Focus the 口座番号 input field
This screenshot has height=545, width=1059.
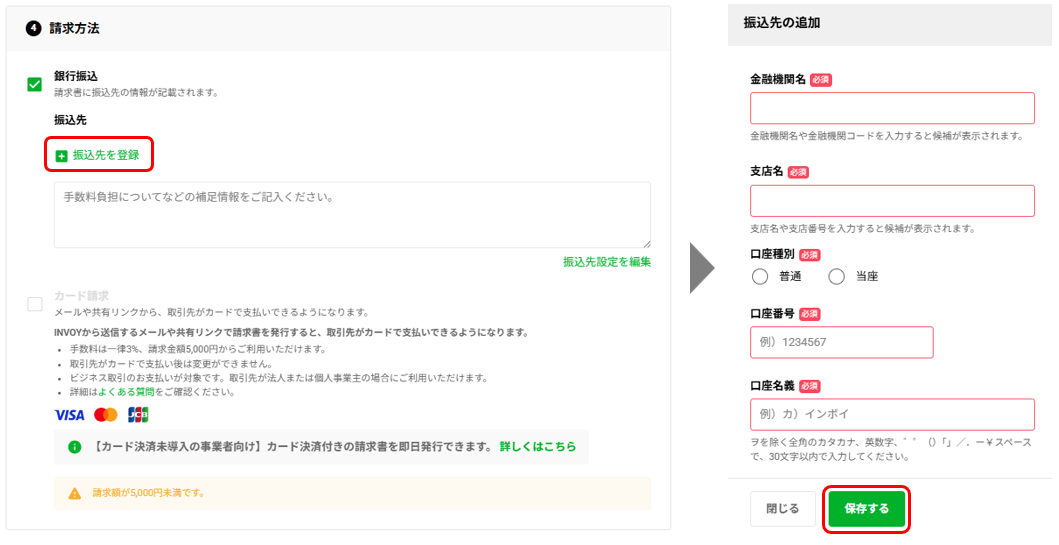click(x=842, y=342)
